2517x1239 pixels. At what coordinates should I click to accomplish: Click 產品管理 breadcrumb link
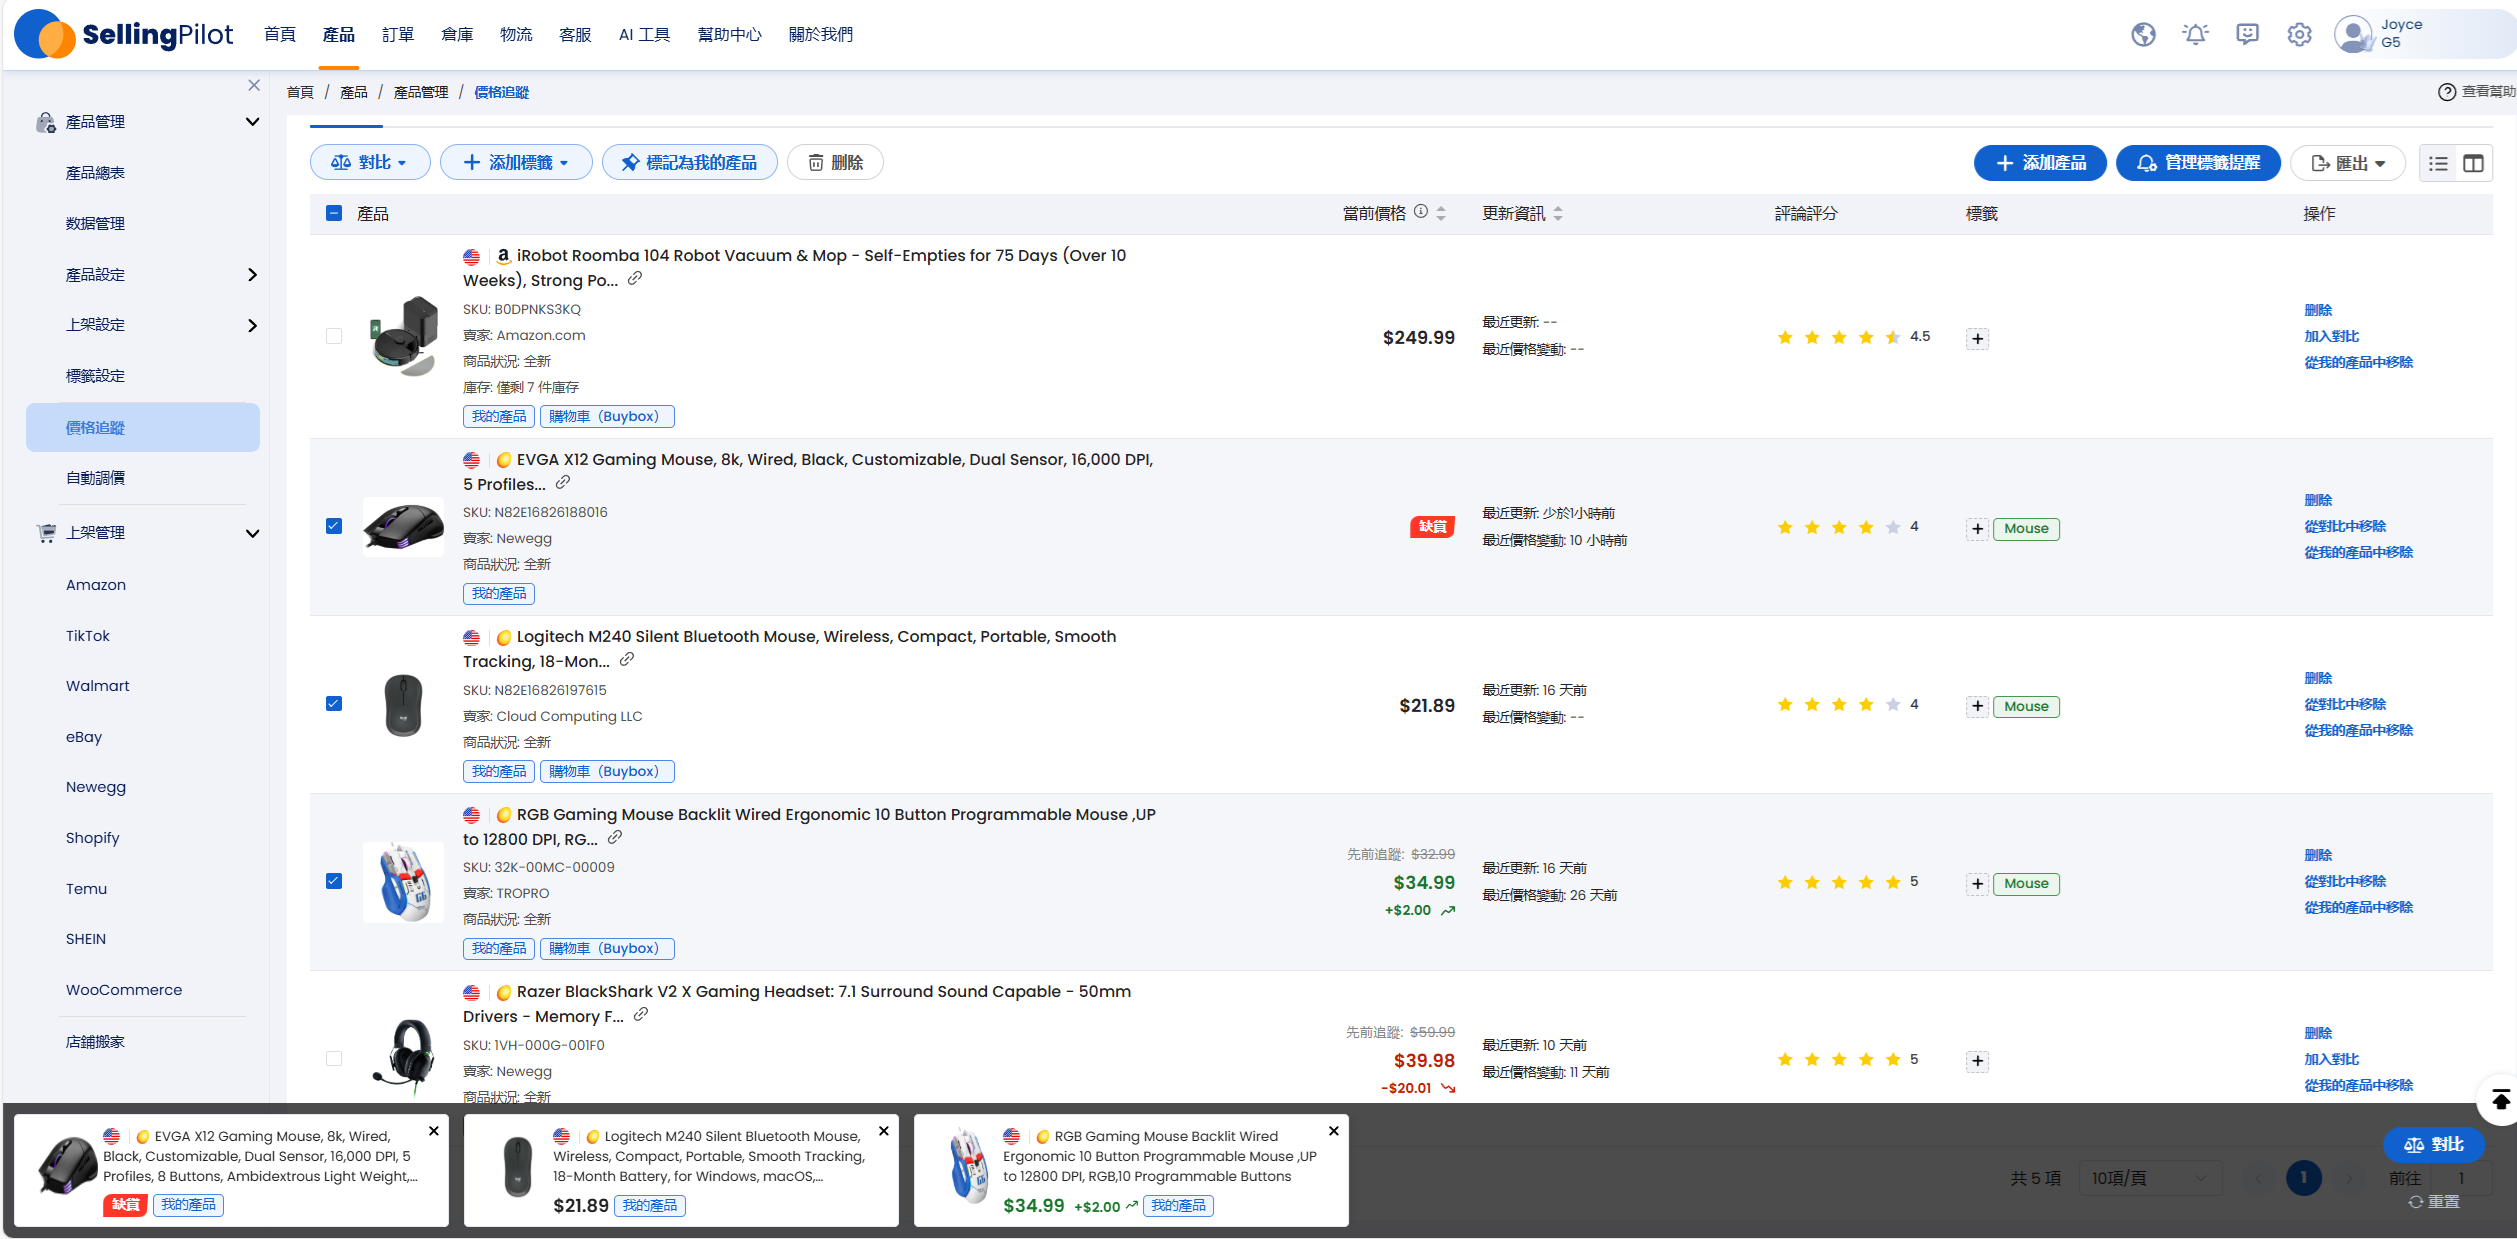click(421, 92)
